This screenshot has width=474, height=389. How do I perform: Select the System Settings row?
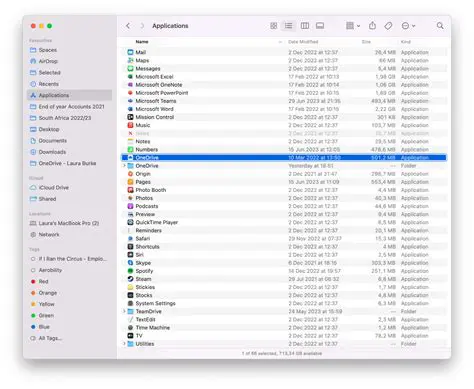pos(284,303)
